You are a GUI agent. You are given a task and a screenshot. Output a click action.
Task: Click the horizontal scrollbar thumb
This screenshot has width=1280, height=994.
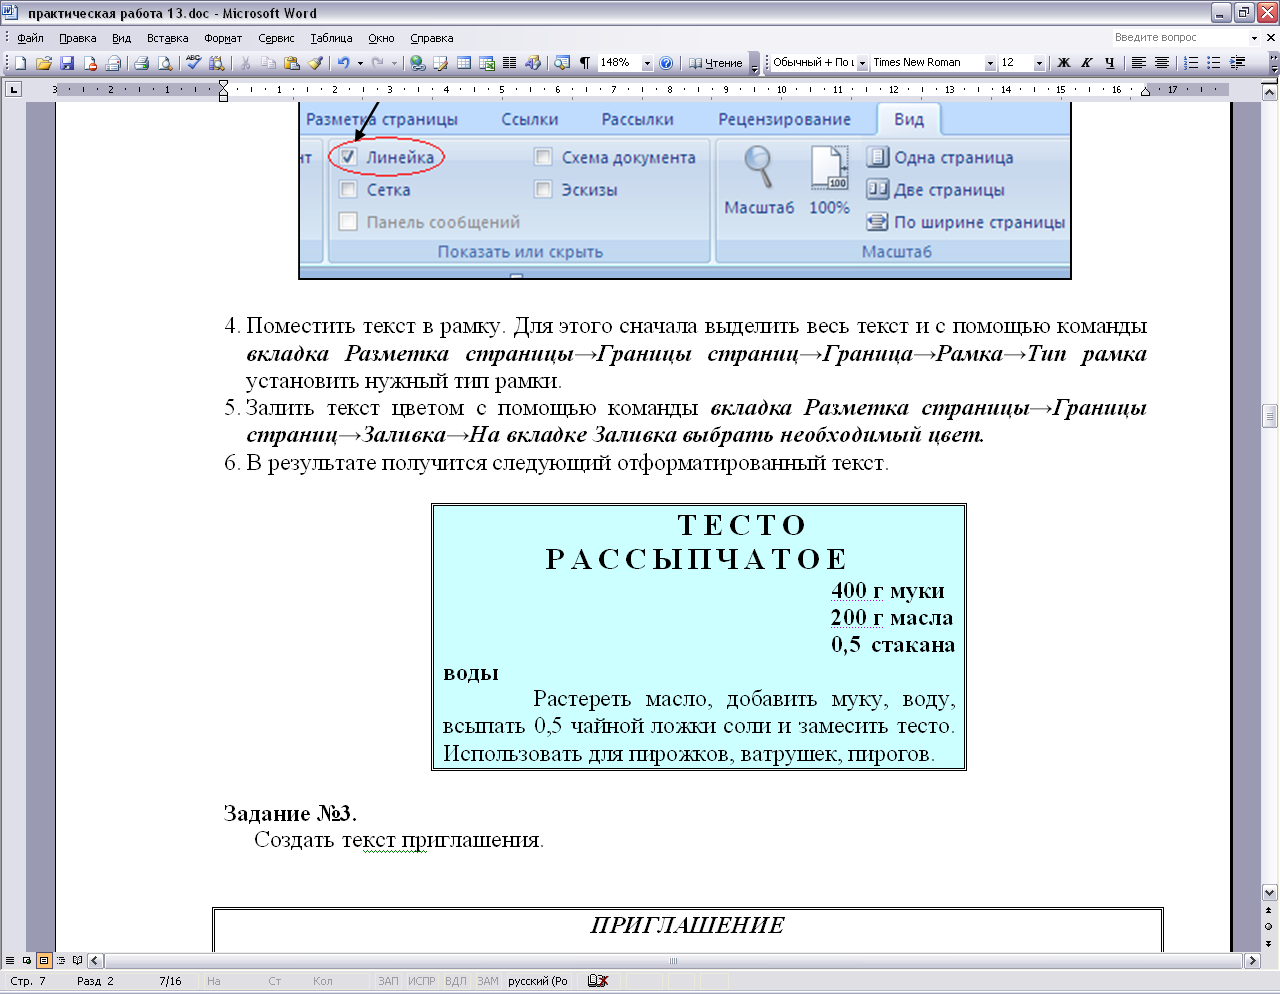click(673, 961)
